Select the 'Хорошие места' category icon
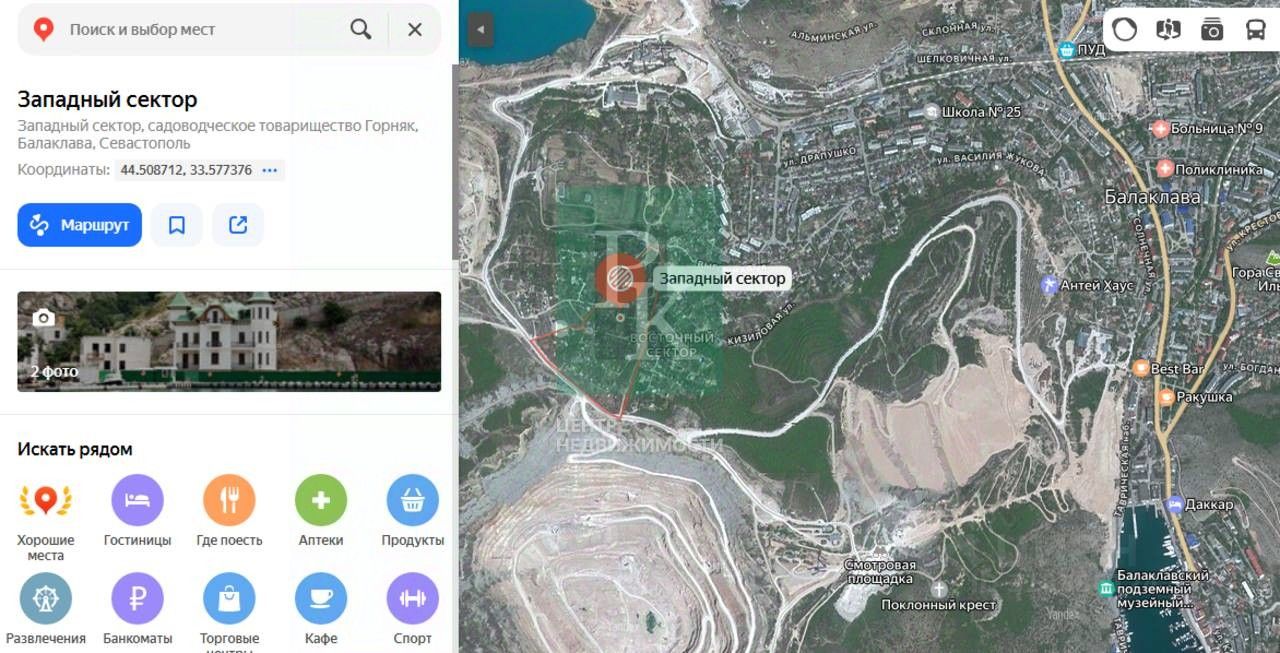 point(46,500)
